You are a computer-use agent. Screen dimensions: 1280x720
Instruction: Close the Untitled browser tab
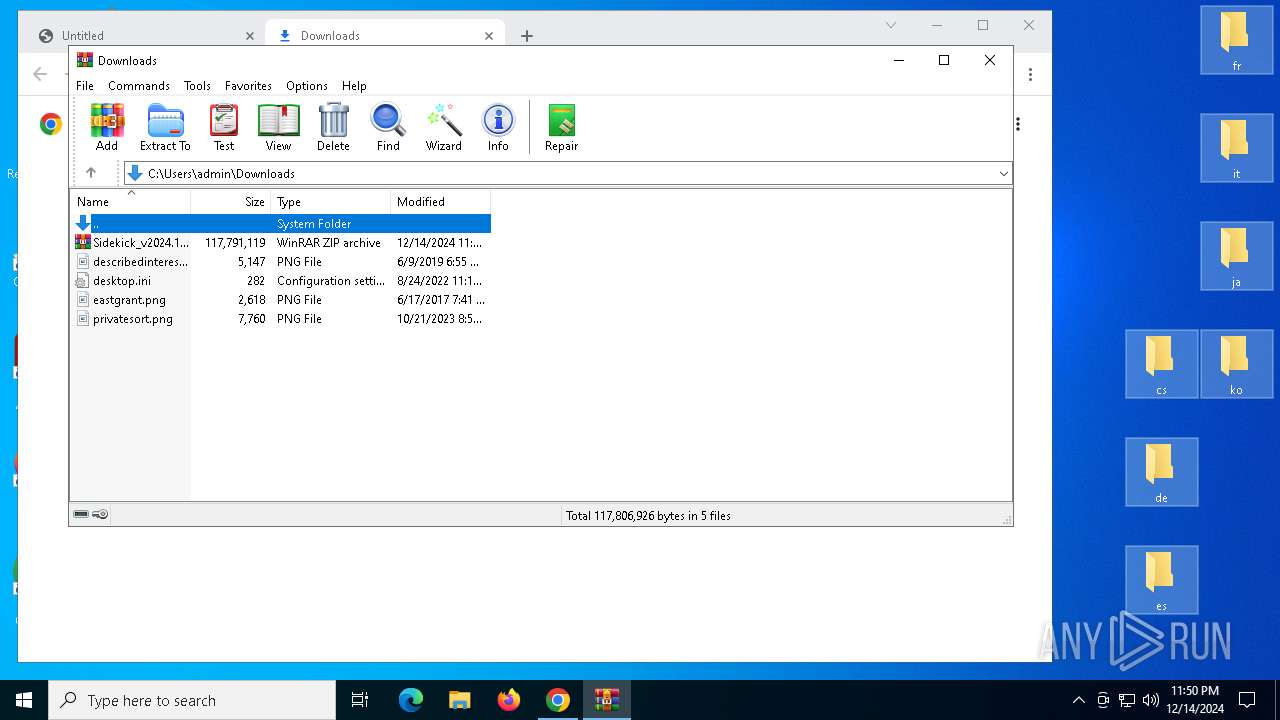point(250,36)
